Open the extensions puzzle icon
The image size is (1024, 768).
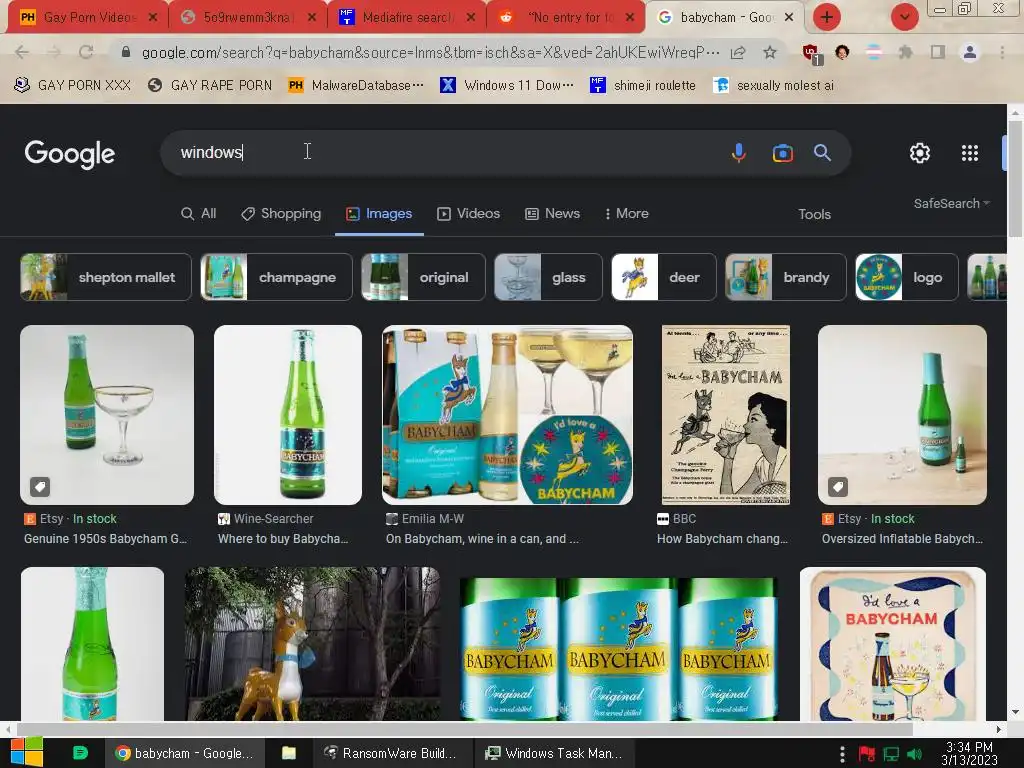(x=905, y=52)
